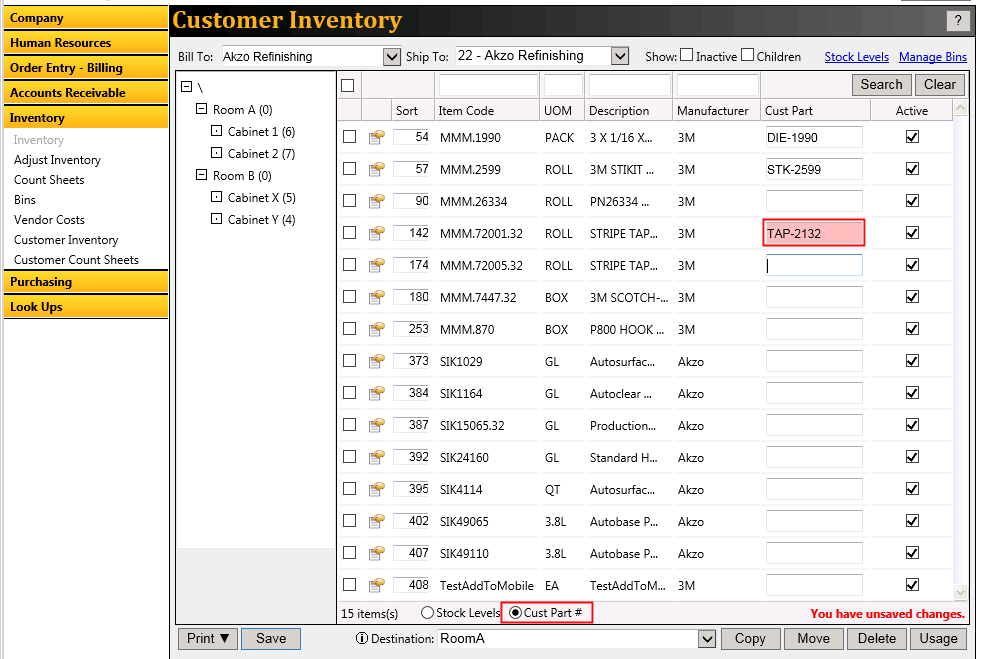
Task: Click the note icon for SIK1029 row
Action: tap(377, 361)
